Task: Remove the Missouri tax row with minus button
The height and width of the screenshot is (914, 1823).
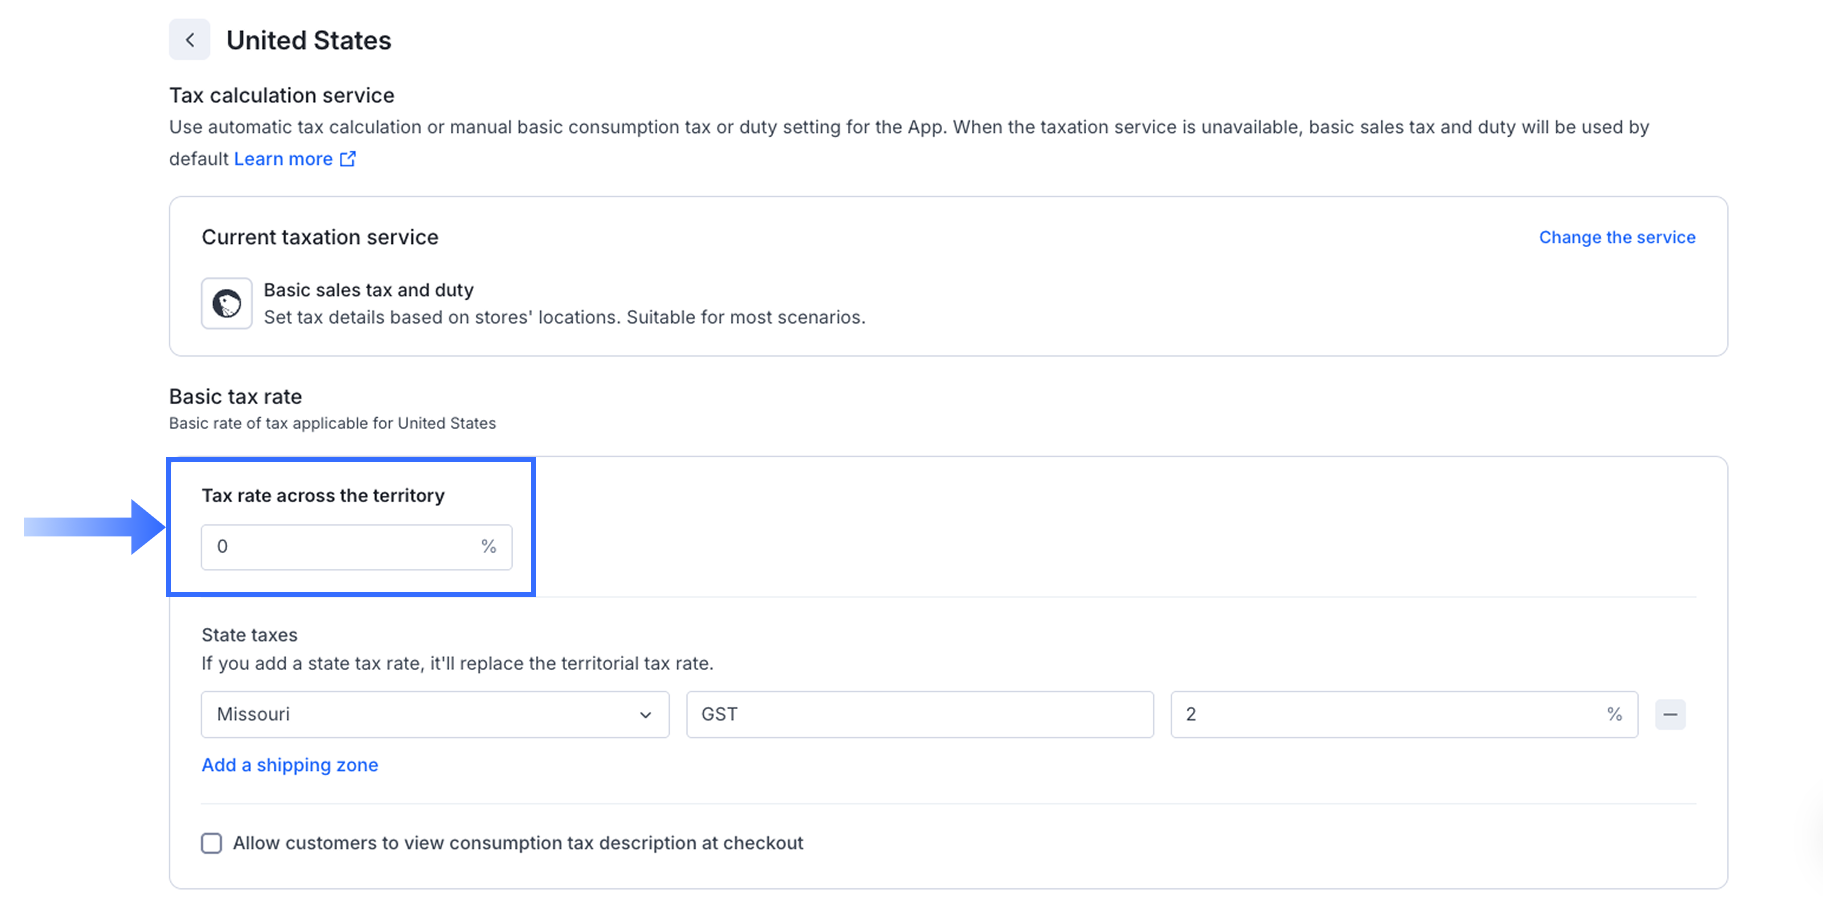Action: point(1670,715)
